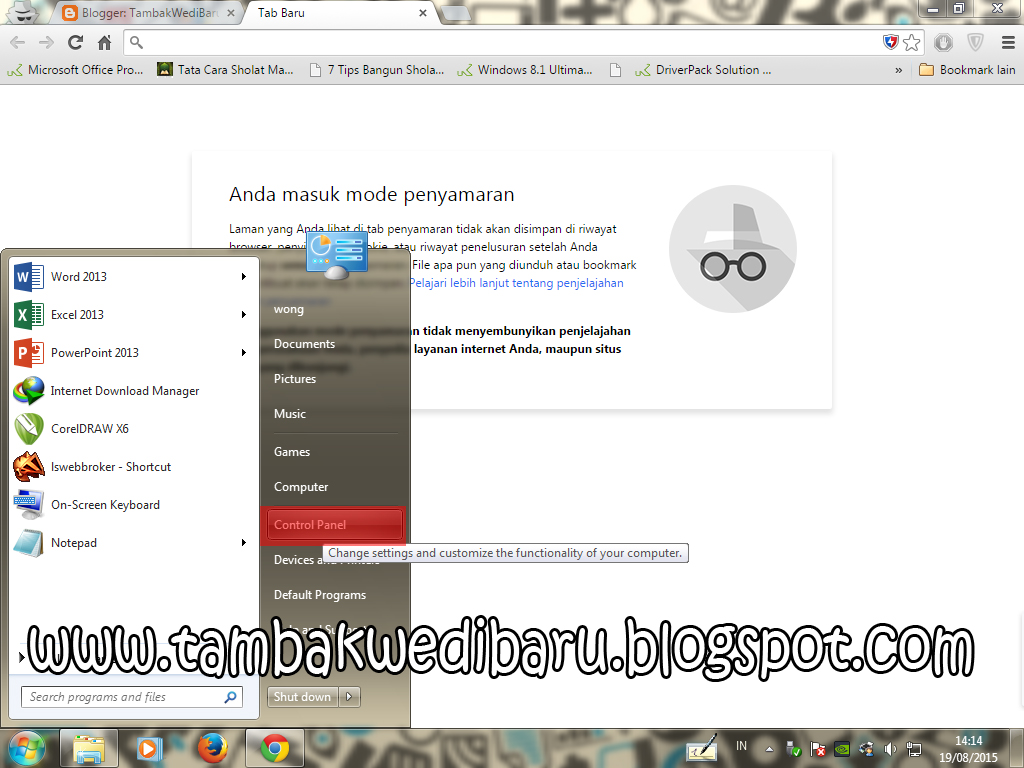Launch On-Screen Keyboard
The width and height of the screenshot is (1024, 768).
click(x=133, y=505)
